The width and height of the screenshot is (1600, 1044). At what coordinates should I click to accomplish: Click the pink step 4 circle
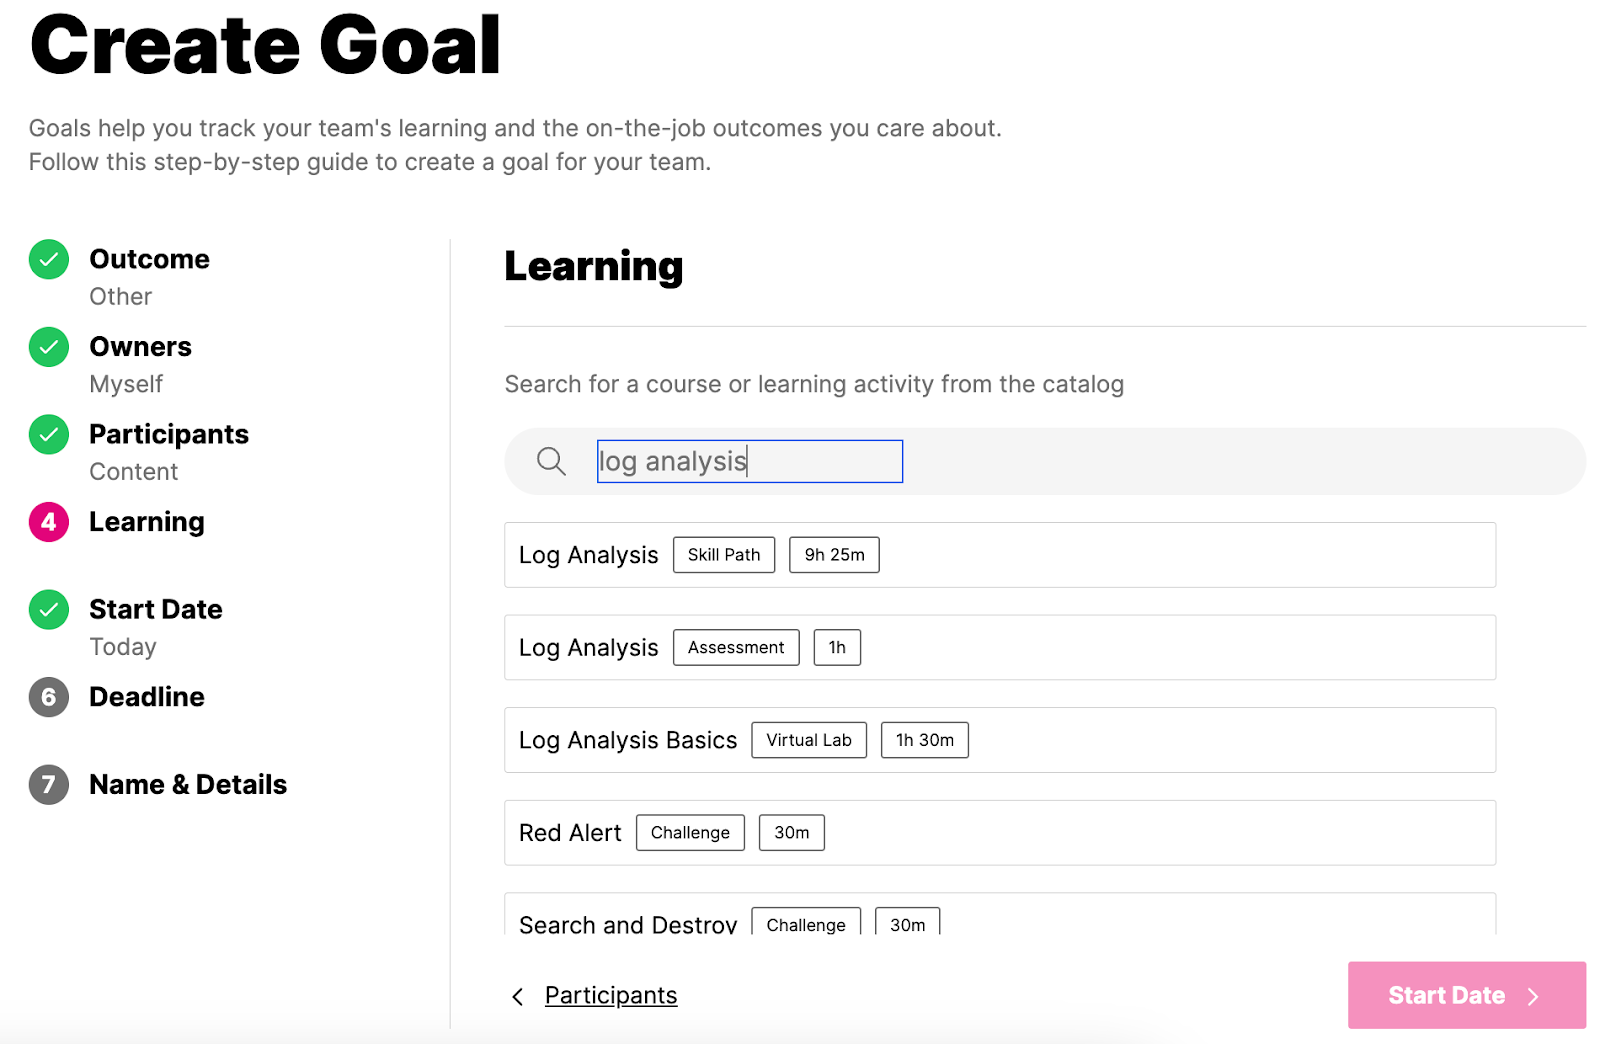tap(49, 522)
